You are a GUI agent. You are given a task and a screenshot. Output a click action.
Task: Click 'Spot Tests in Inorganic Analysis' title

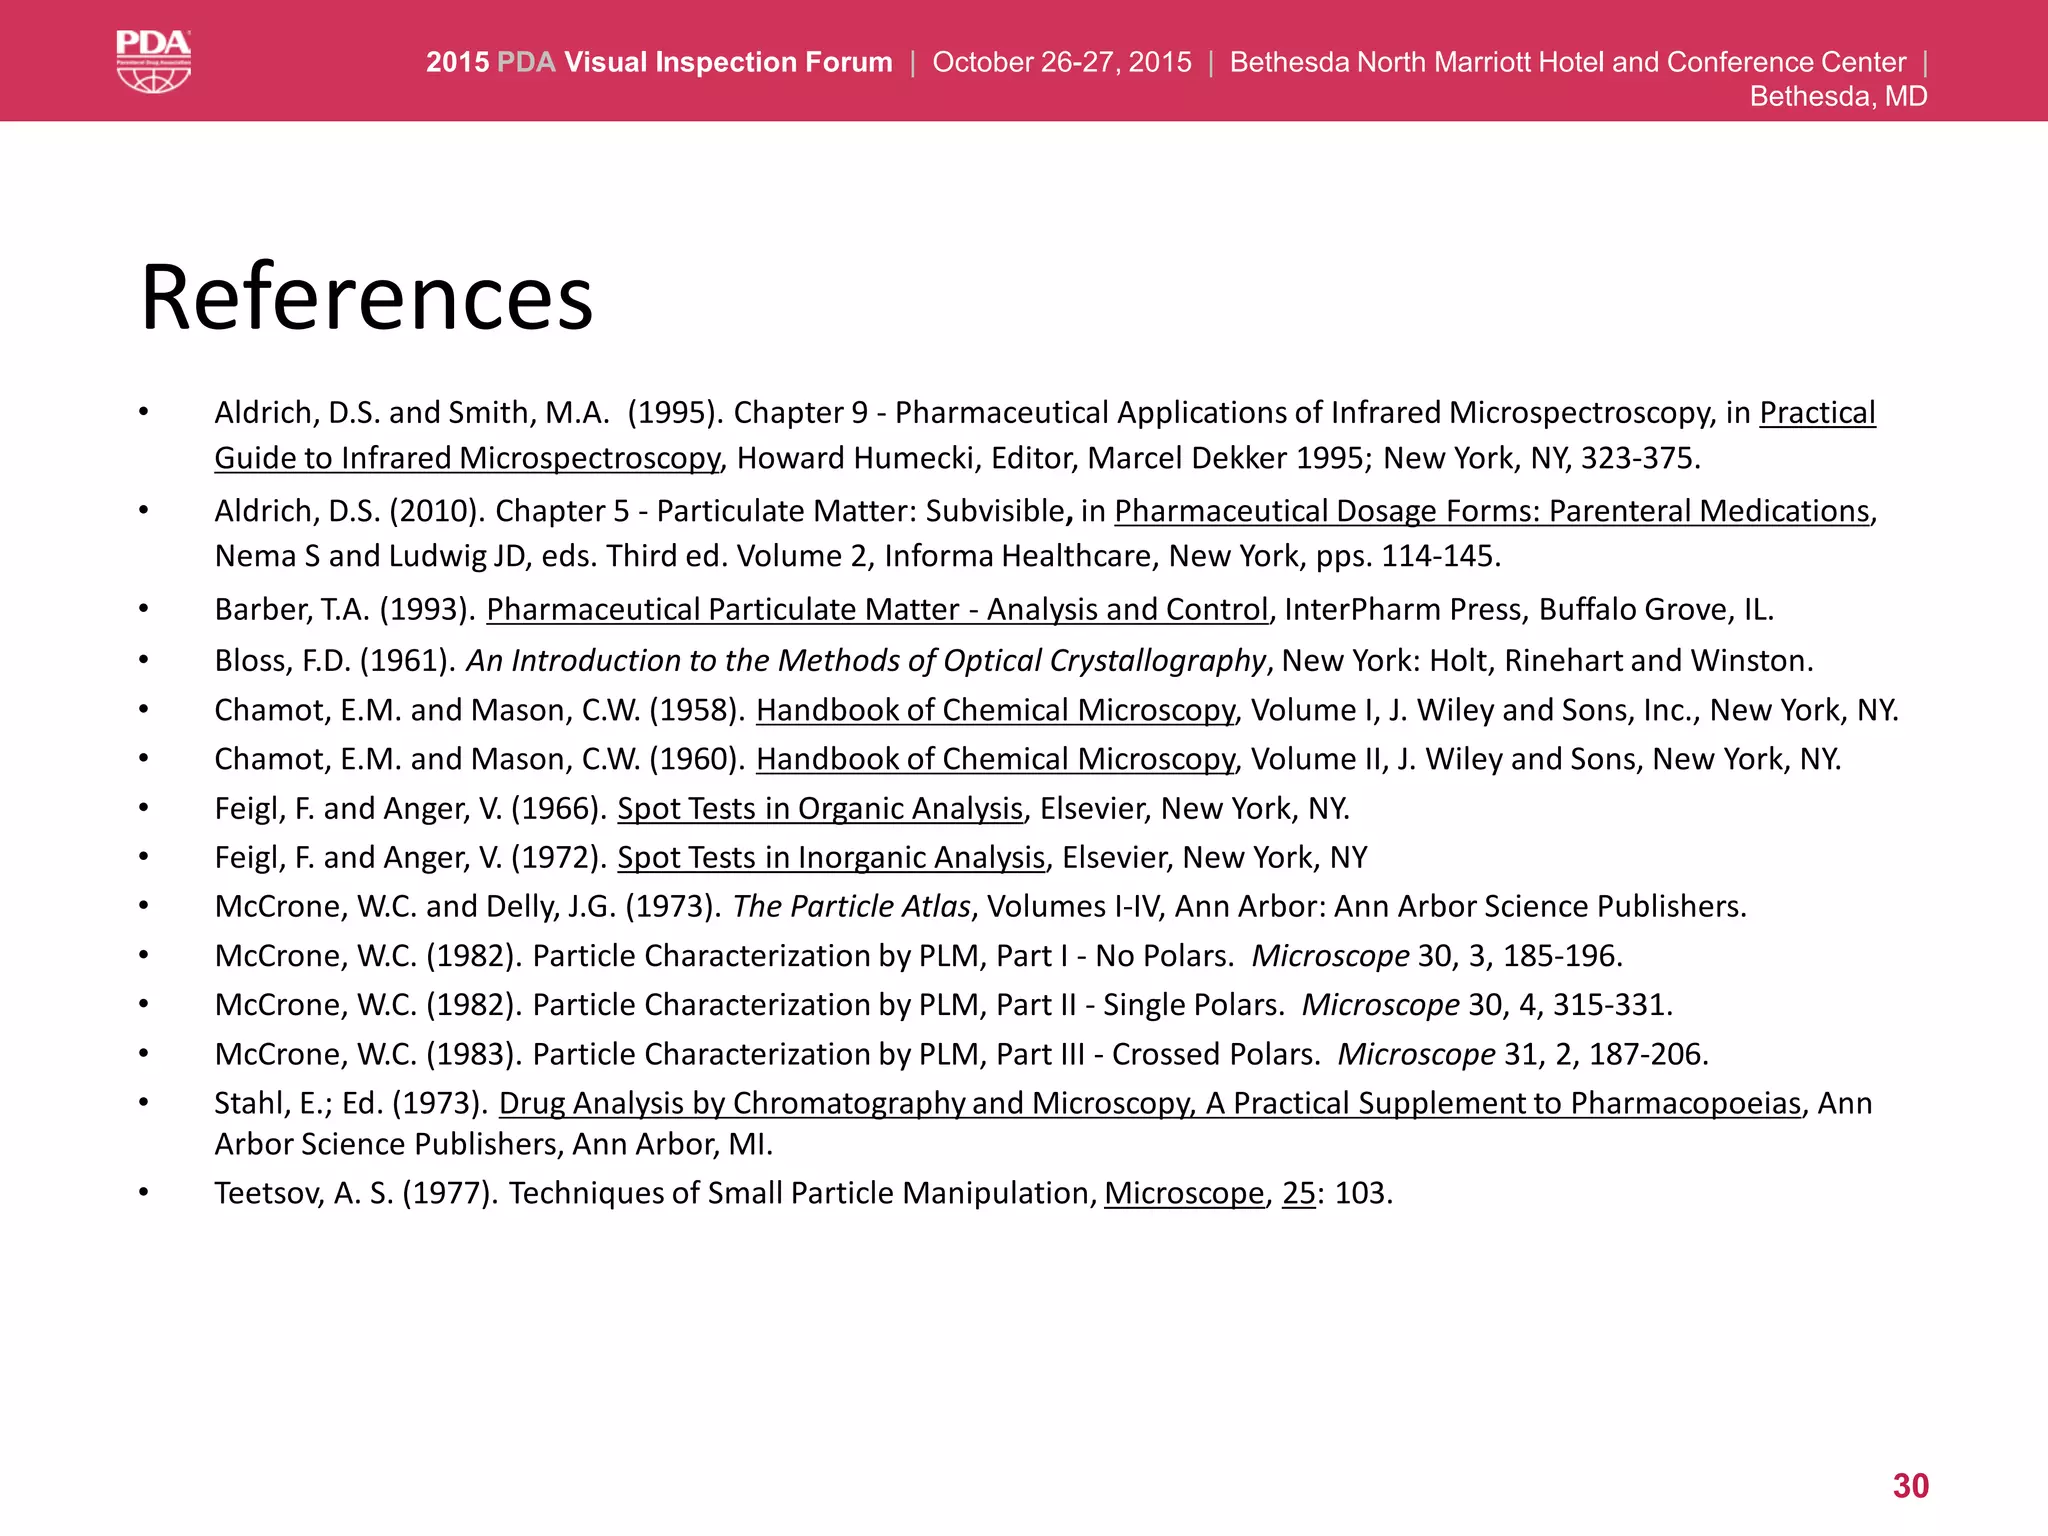(831, 857)
